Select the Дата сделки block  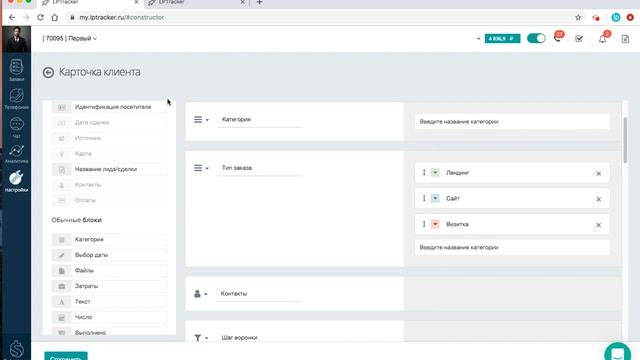(x=109, y=122)
